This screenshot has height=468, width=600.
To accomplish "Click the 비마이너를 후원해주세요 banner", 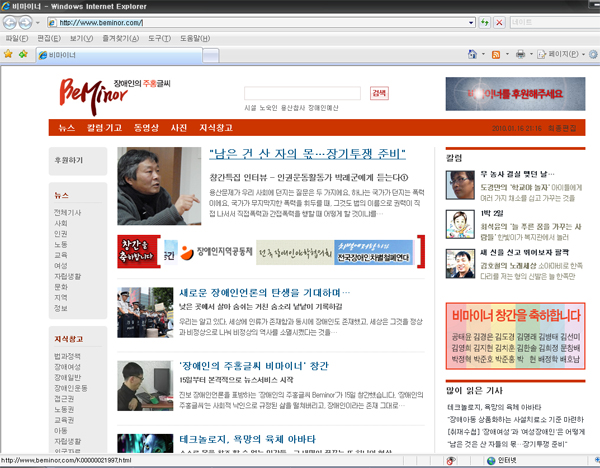I will (x=515, y=94).
